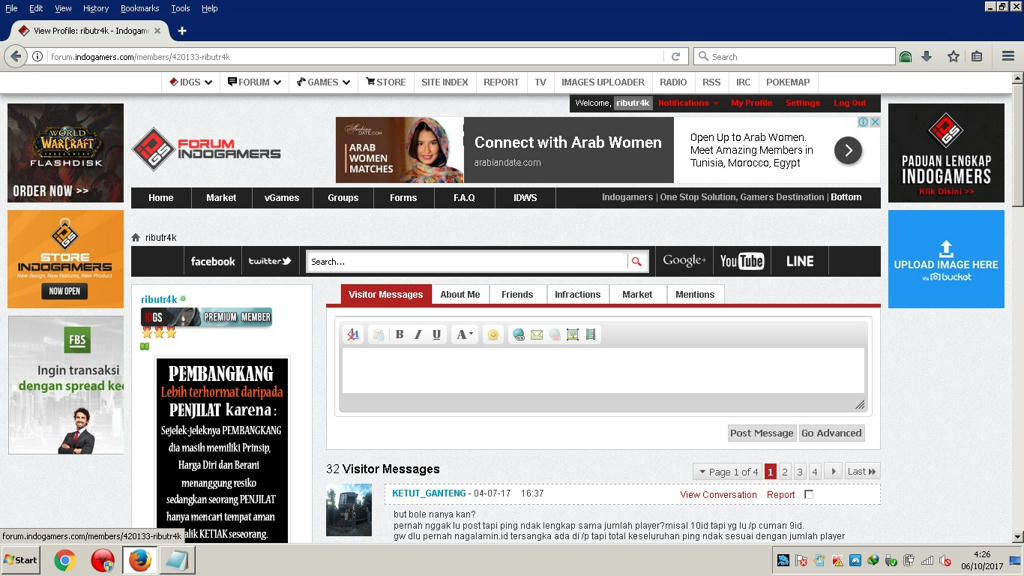Click the browser back arrow button

16,56
